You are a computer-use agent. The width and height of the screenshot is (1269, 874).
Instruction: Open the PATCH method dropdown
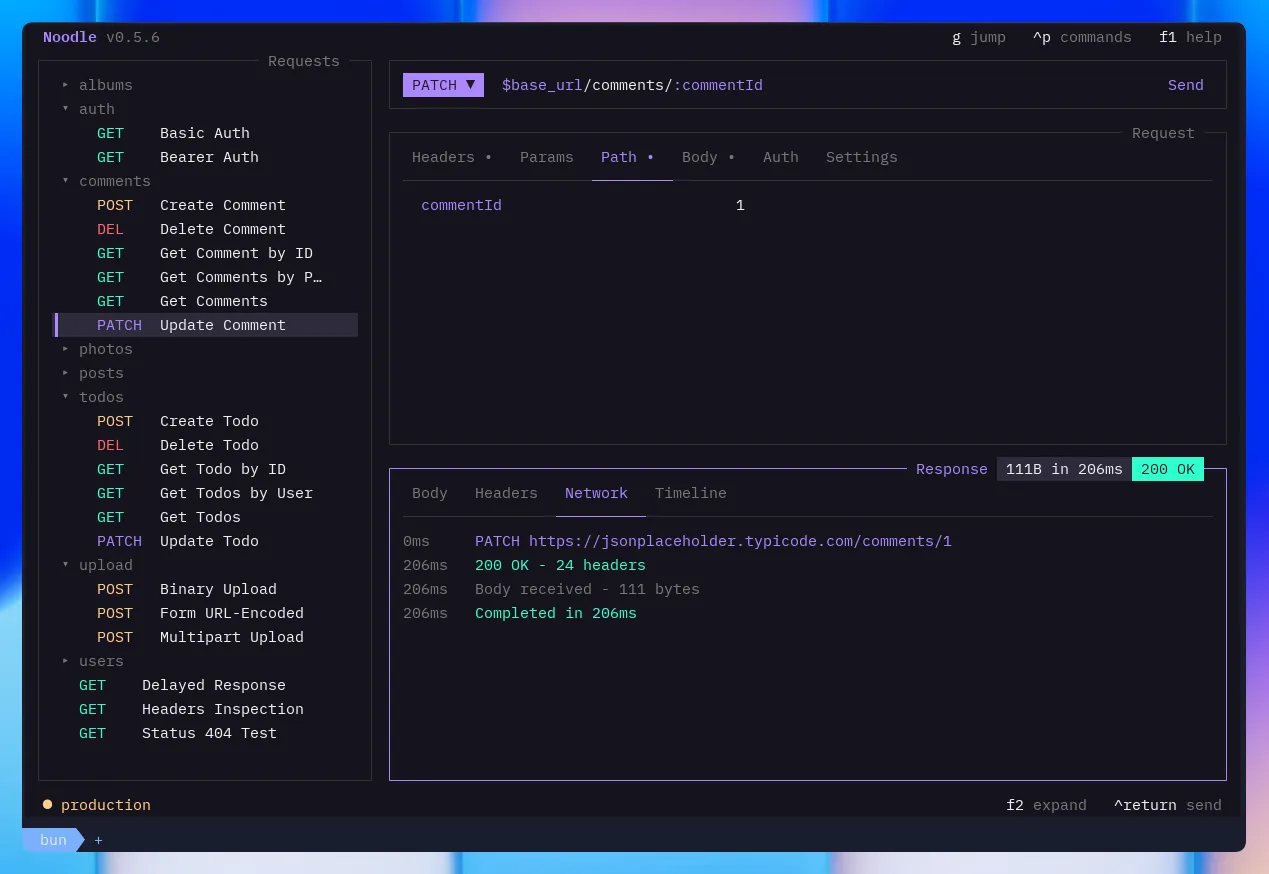click(x=443, y=85)
